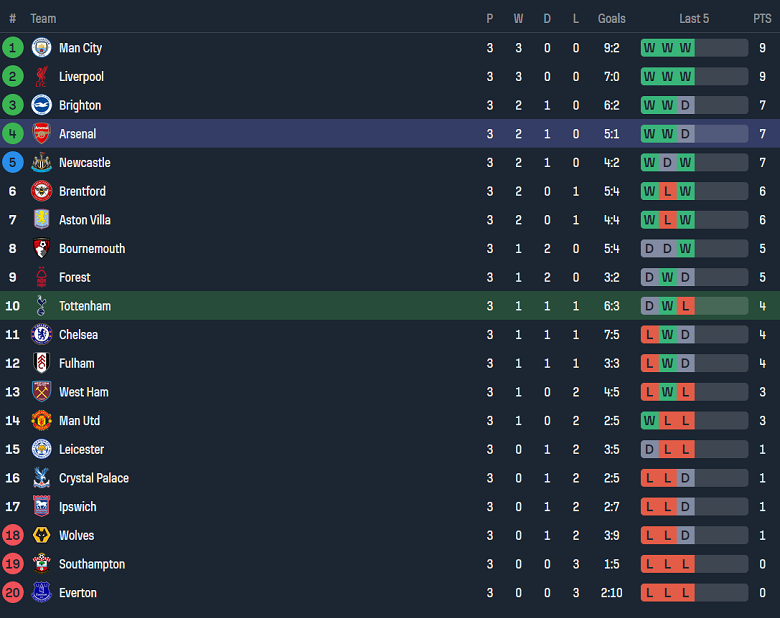780x618 pixels.
Task: Click the first green W in Man City's form
Action: click(x=649, y=48)
